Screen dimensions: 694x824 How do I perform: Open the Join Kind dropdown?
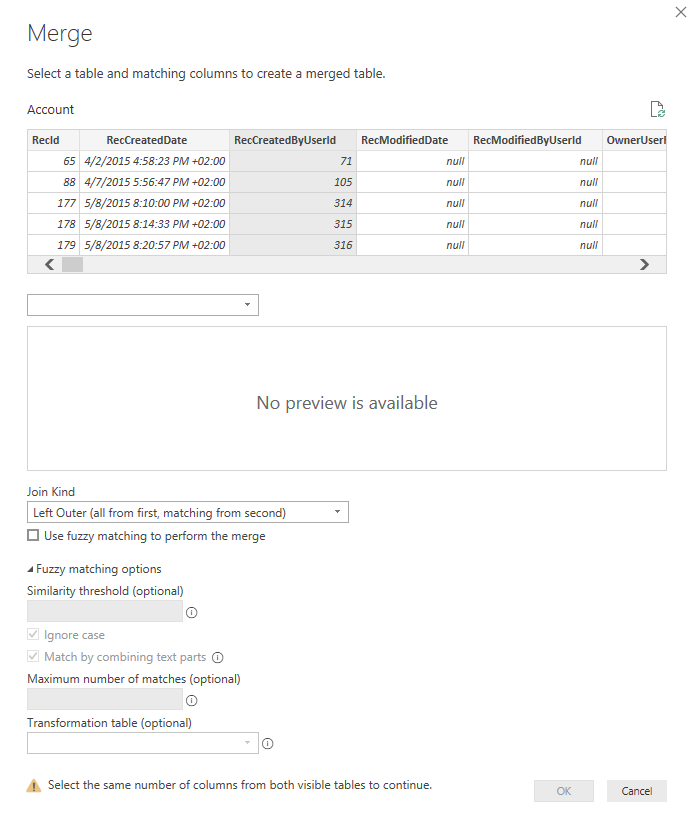click(188, 513)
